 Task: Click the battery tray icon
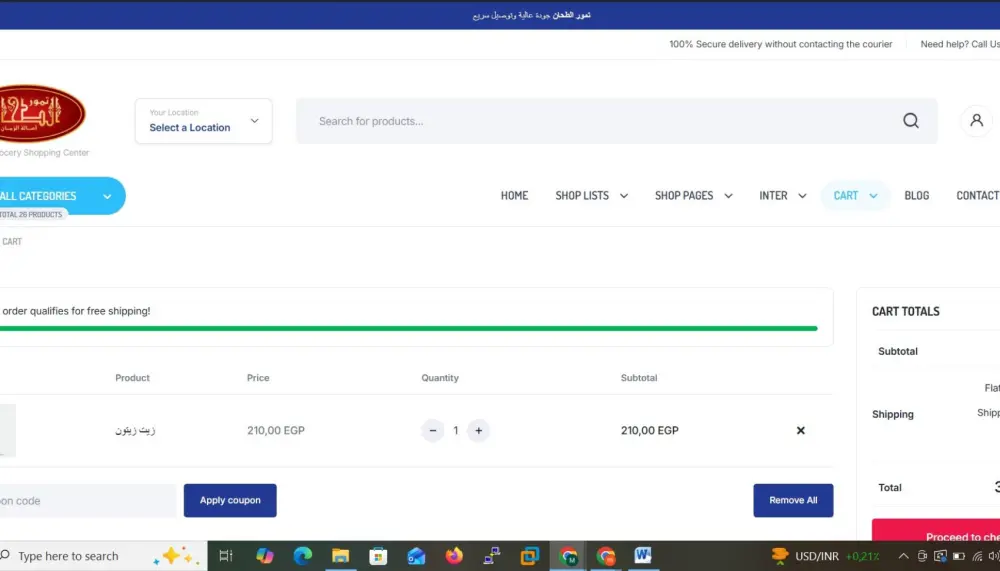959,556
